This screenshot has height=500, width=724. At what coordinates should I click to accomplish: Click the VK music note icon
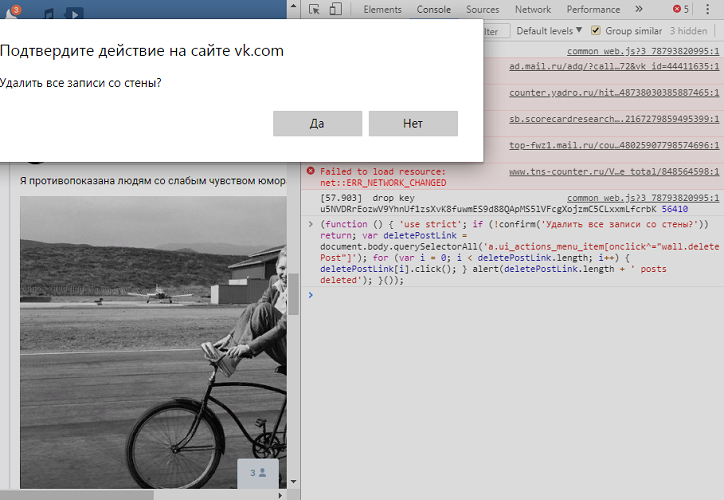tap(49, 13)
